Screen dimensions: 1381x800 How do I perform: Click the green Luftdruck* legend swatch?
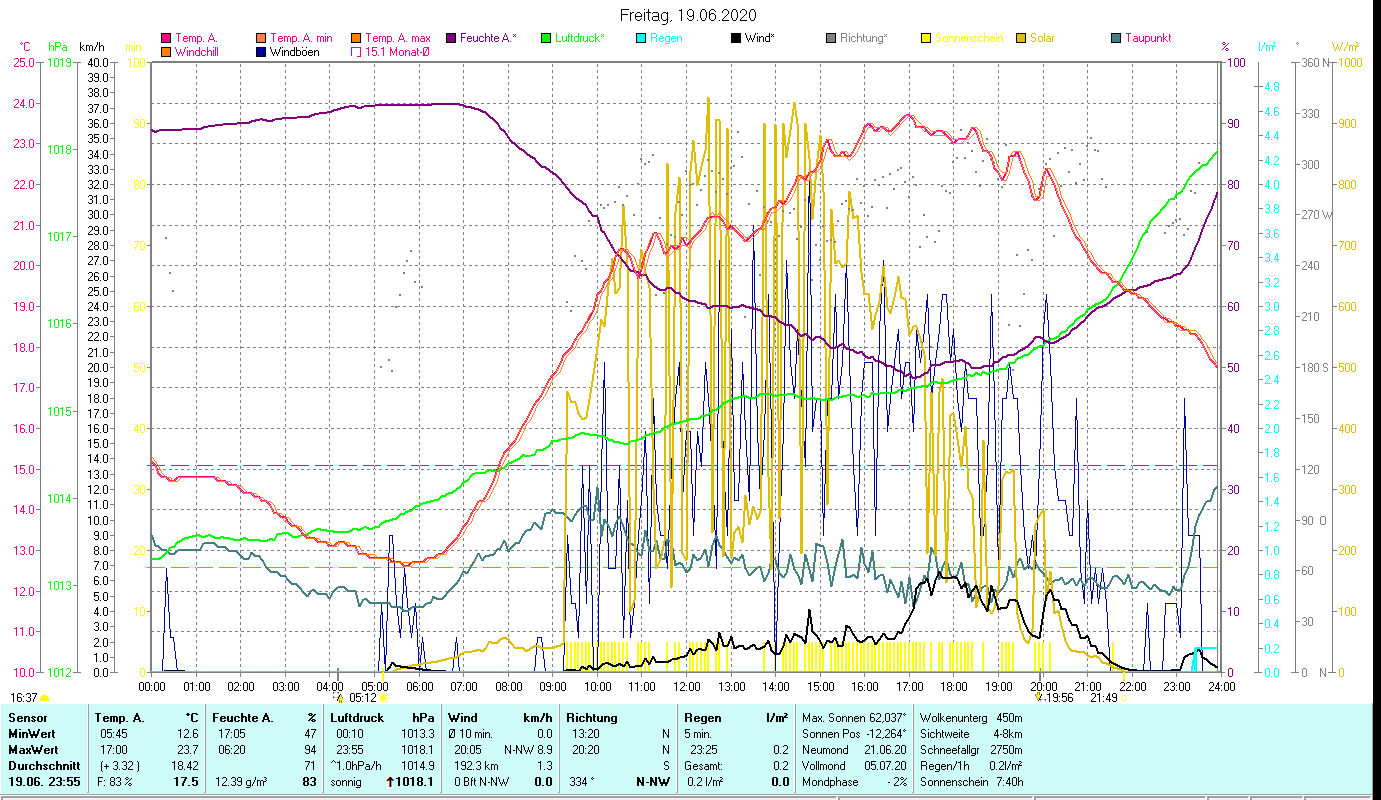point(545,38)
